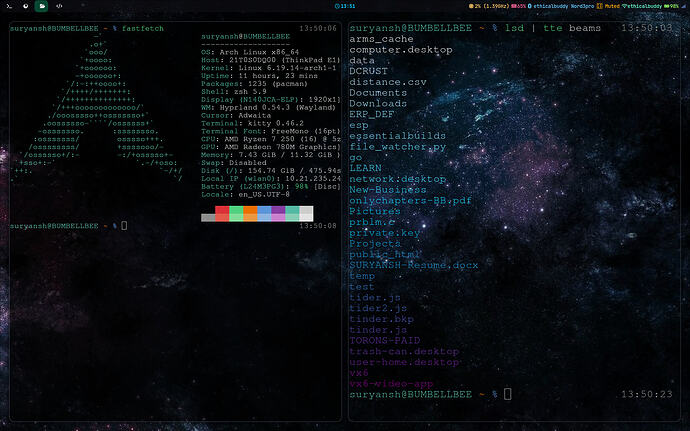Click the 'esp' entry in listing
The height and width of the screenshot is (431, 690).
(359, 125)
